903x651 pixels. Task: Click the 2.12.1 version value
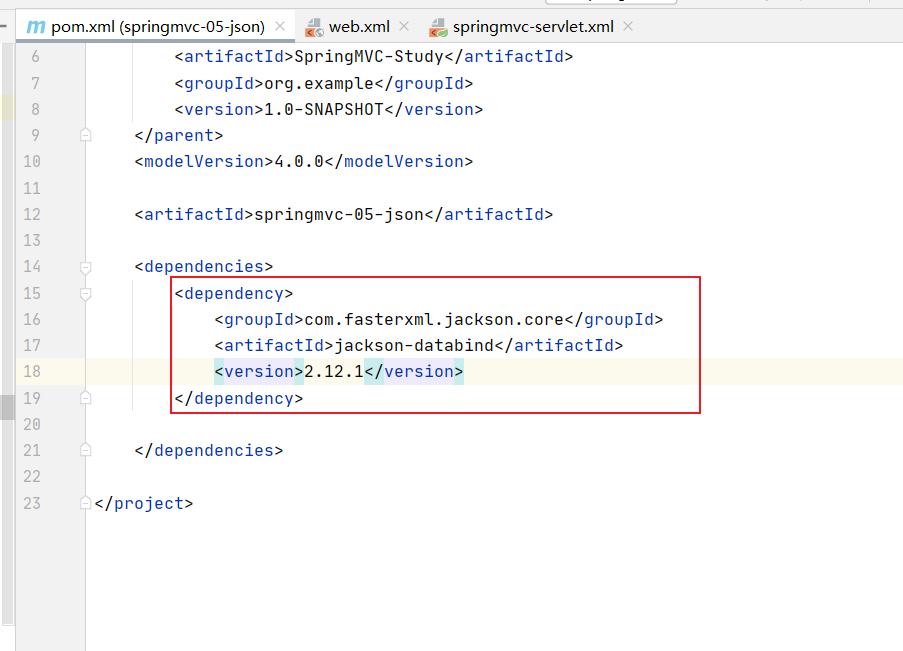click(x=333, y=372)
